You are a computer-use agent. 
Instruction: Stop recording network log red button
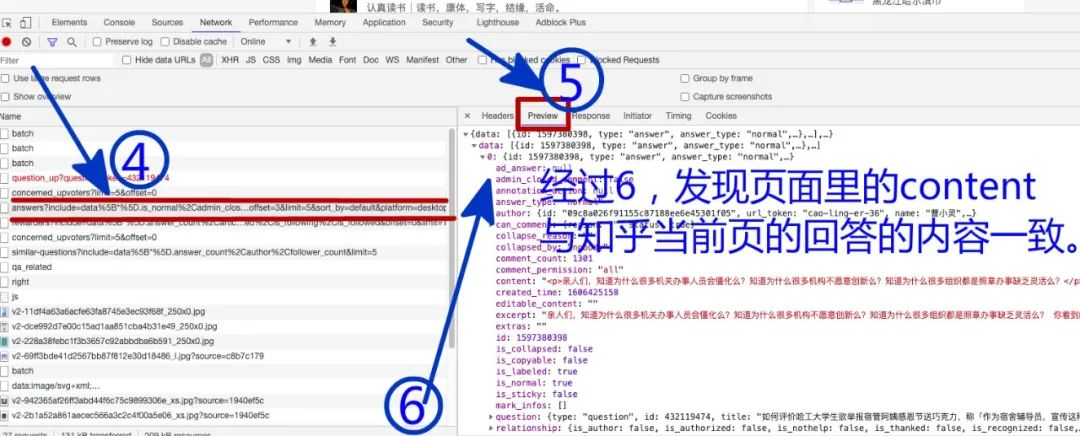coord(7,42)
